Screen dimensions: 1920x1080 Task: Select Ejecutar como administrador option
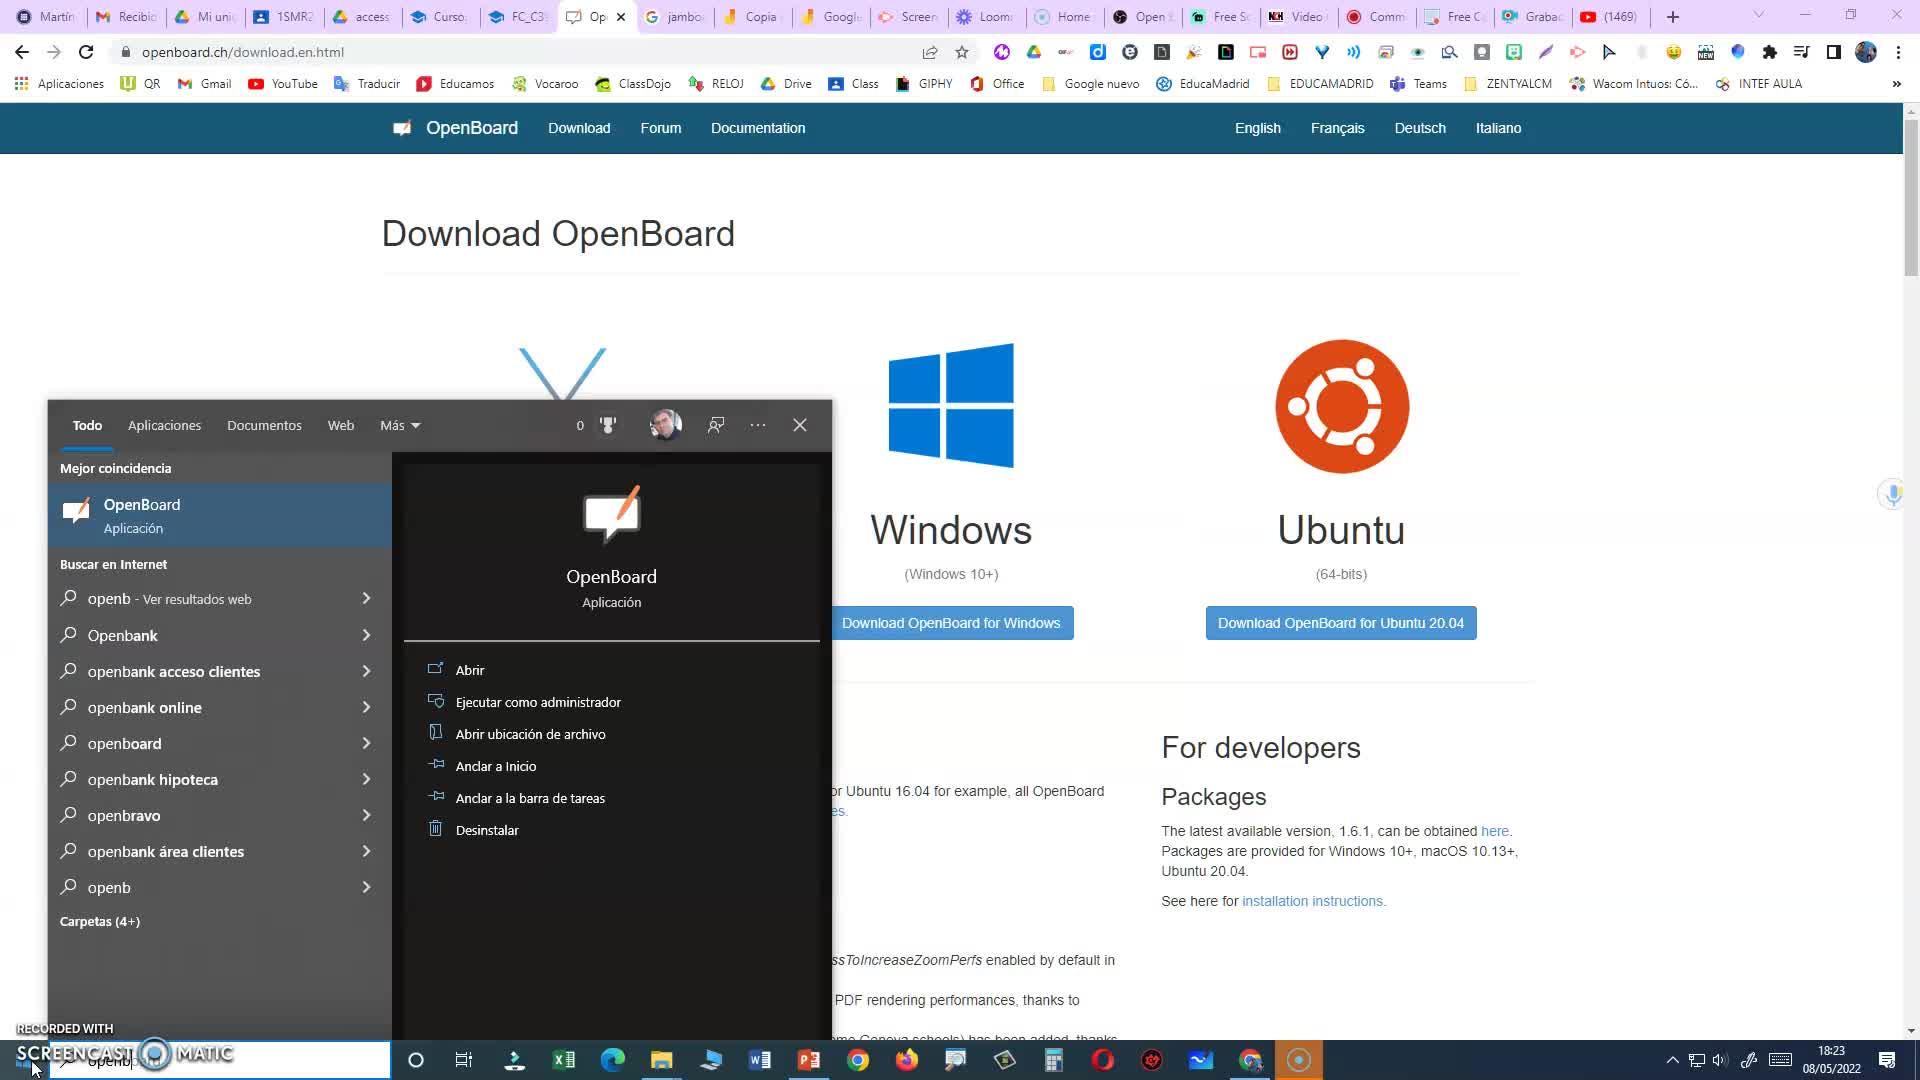click(538, 702)
